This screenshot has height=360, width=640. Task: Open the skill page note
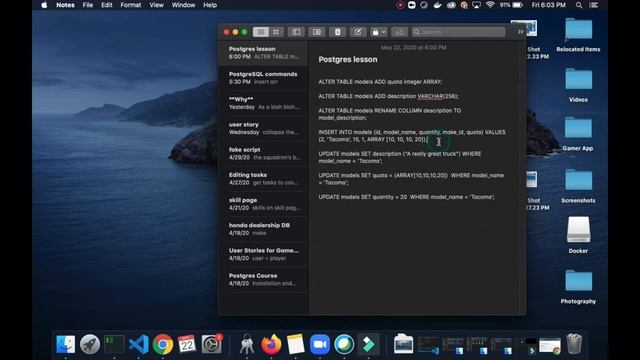[x=263, y=204]
